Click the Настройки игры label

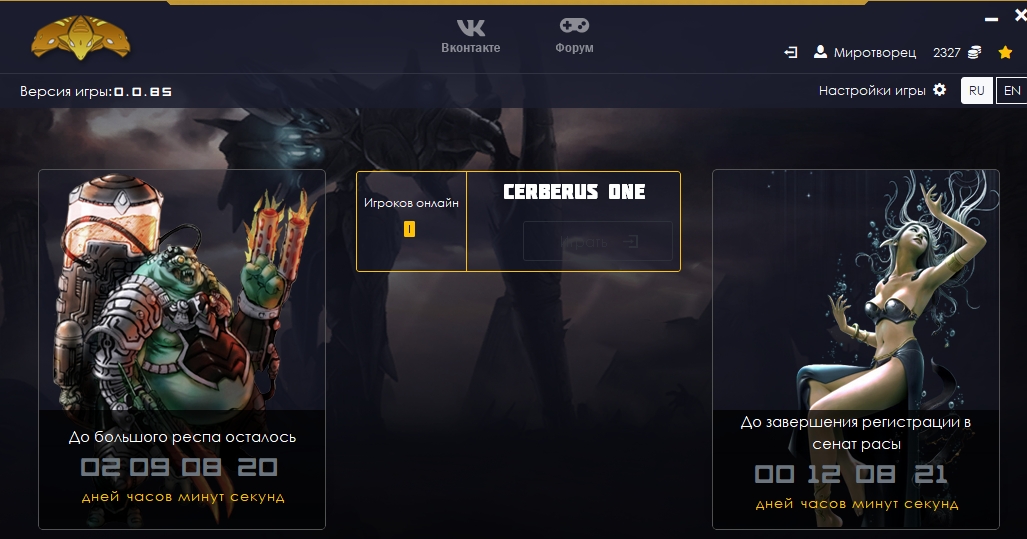click(x=872, y=90)
